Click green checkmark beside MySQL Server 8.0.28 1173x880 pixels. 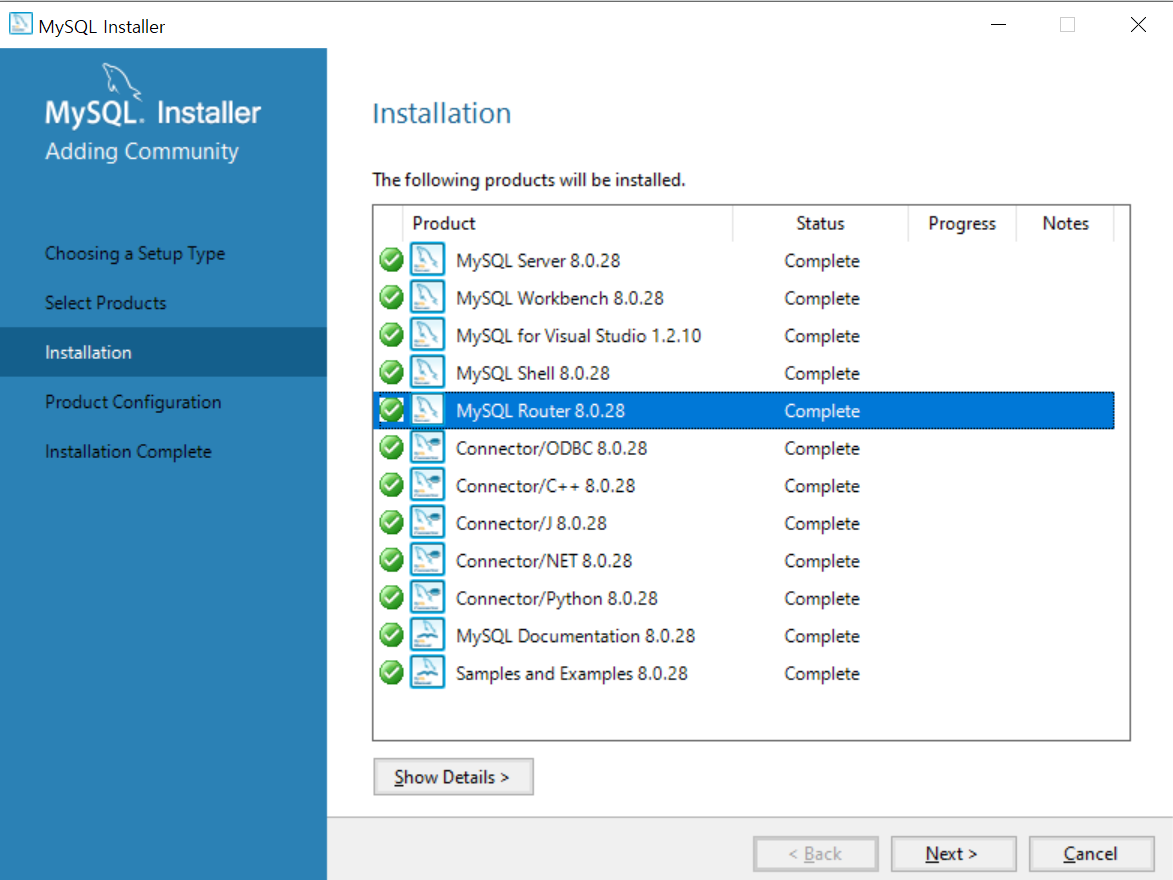click(391, 260)
